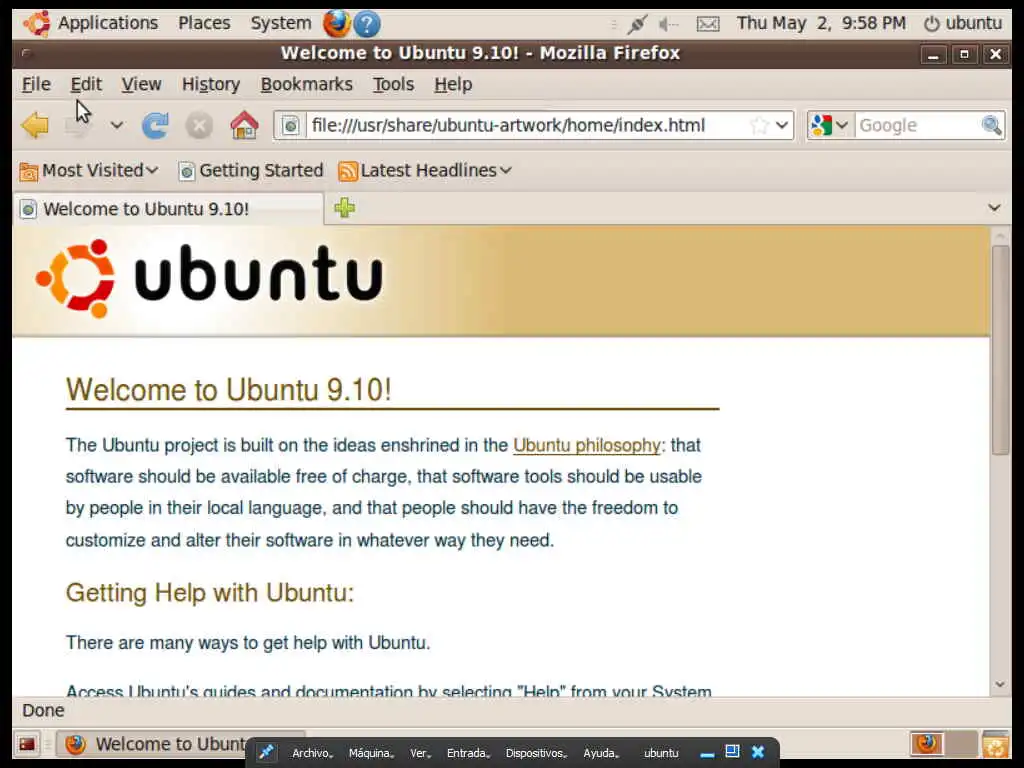Image resolution: width=1024 pixels, height=768 pixels.
Task: Click the greyed-out Stop loading button
Action: [x=199, y=125]
